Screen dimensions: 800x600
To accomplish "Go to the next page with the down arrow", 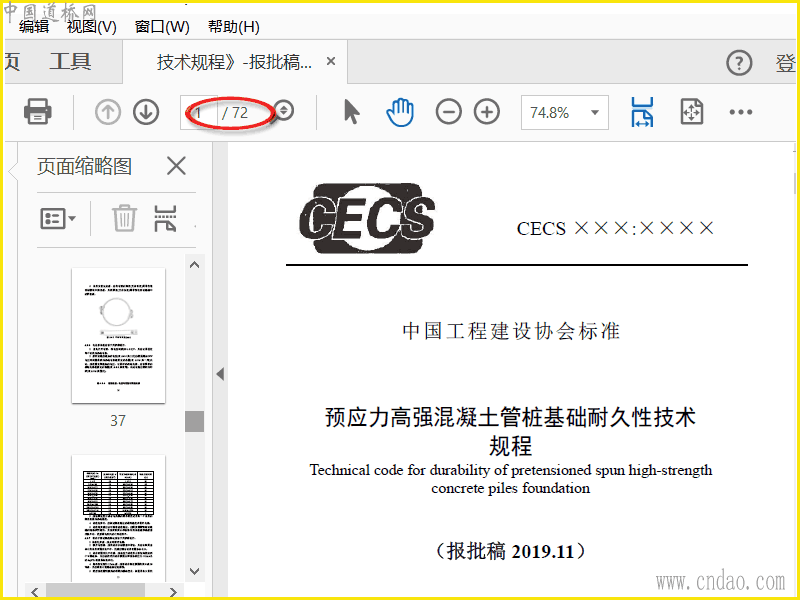I will click(x=146, y=112).
